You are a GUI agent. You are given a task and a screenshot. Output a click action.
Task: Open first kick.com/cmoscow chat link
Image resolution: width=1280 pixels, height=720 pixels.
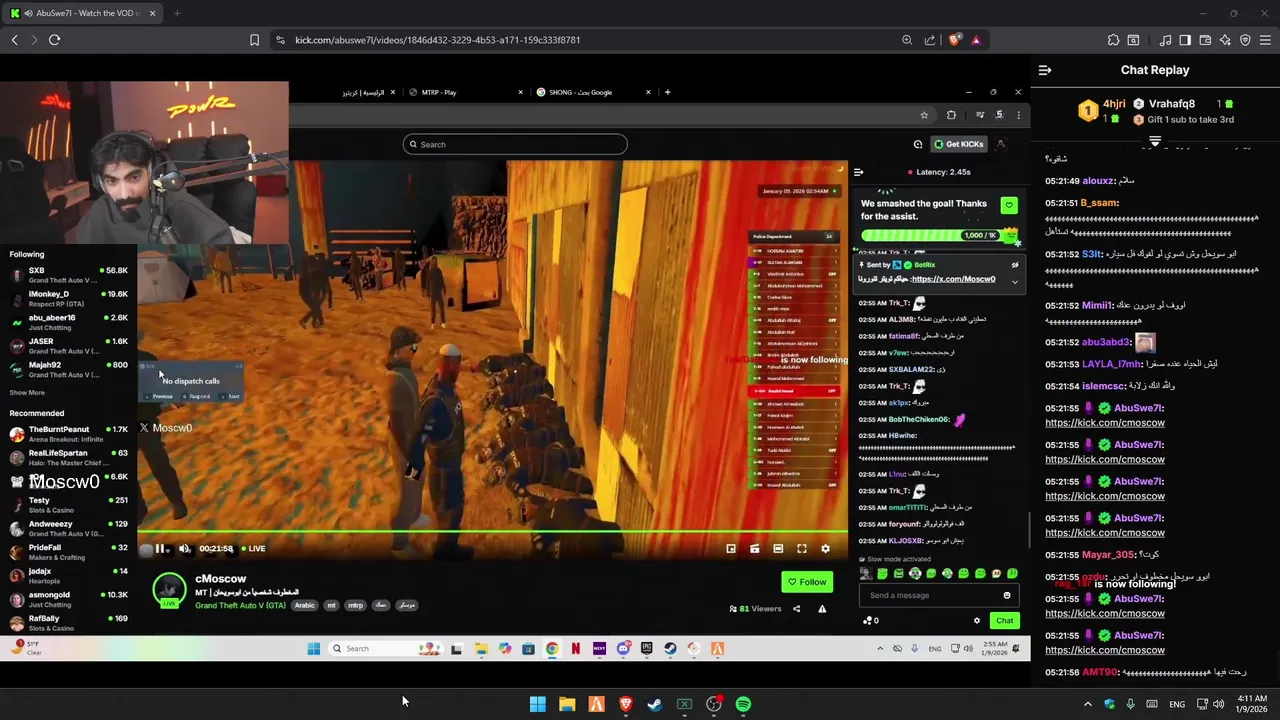tap(1105, 423)
